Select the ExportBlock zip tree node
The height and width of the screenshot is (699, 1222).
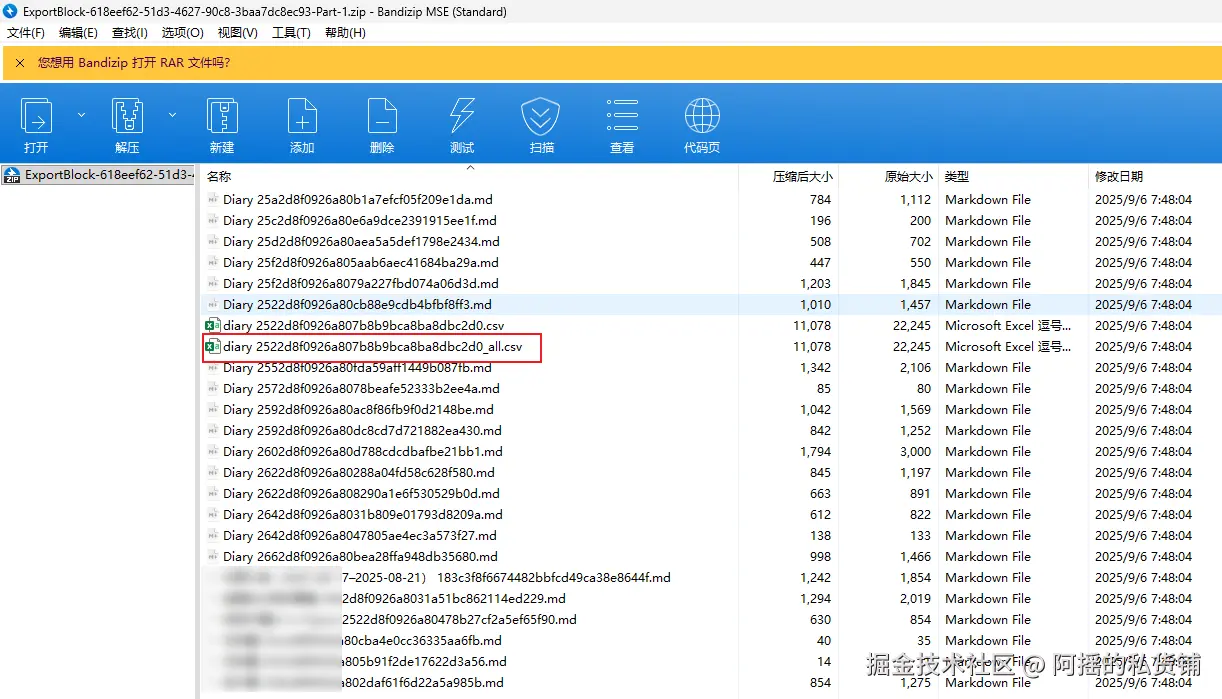click(x=98, y=175)
